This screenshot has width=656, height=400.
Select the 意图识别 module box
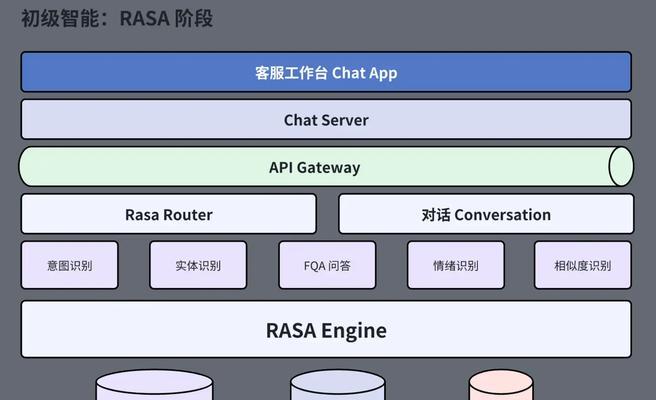(x=69, y=265)
